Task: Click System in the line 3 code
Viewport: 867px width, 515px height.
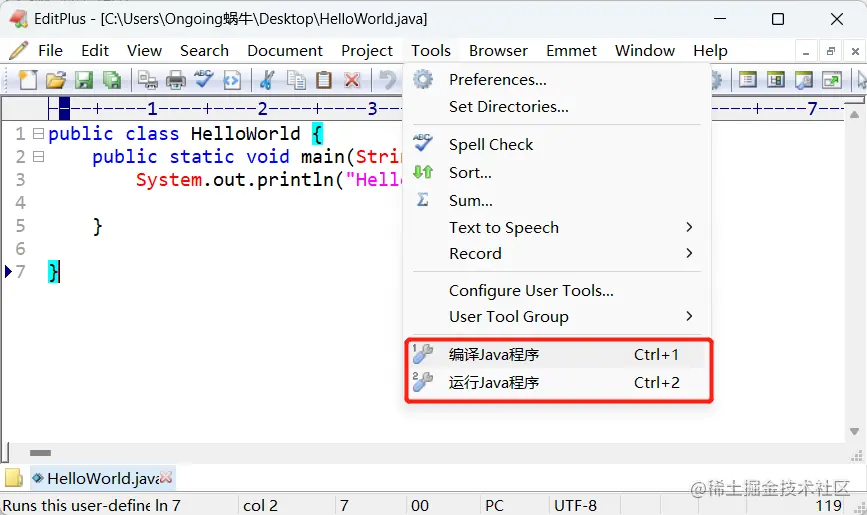Action: coord(169,180)
